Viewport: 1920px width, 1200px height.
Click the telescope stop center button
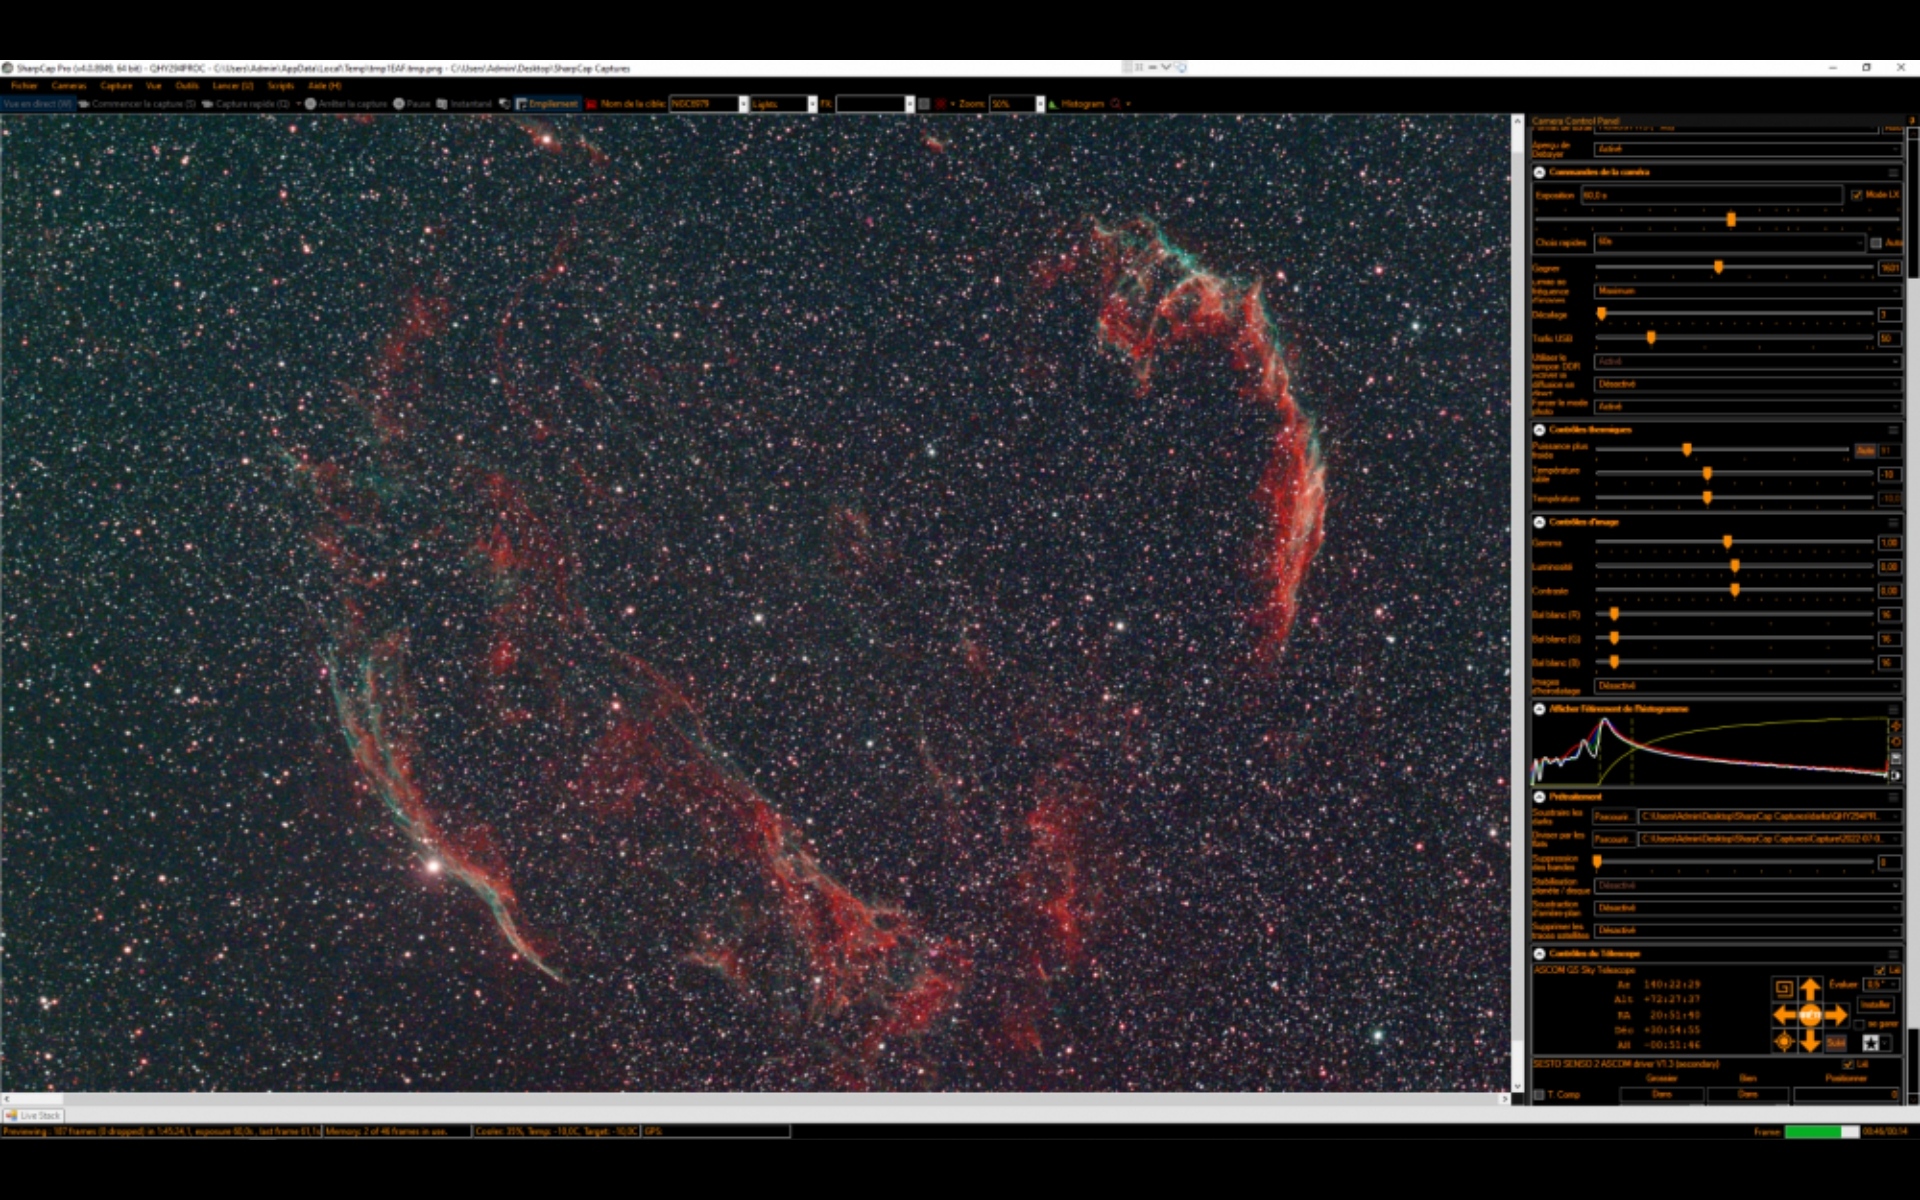(x=1810, y=1016)
